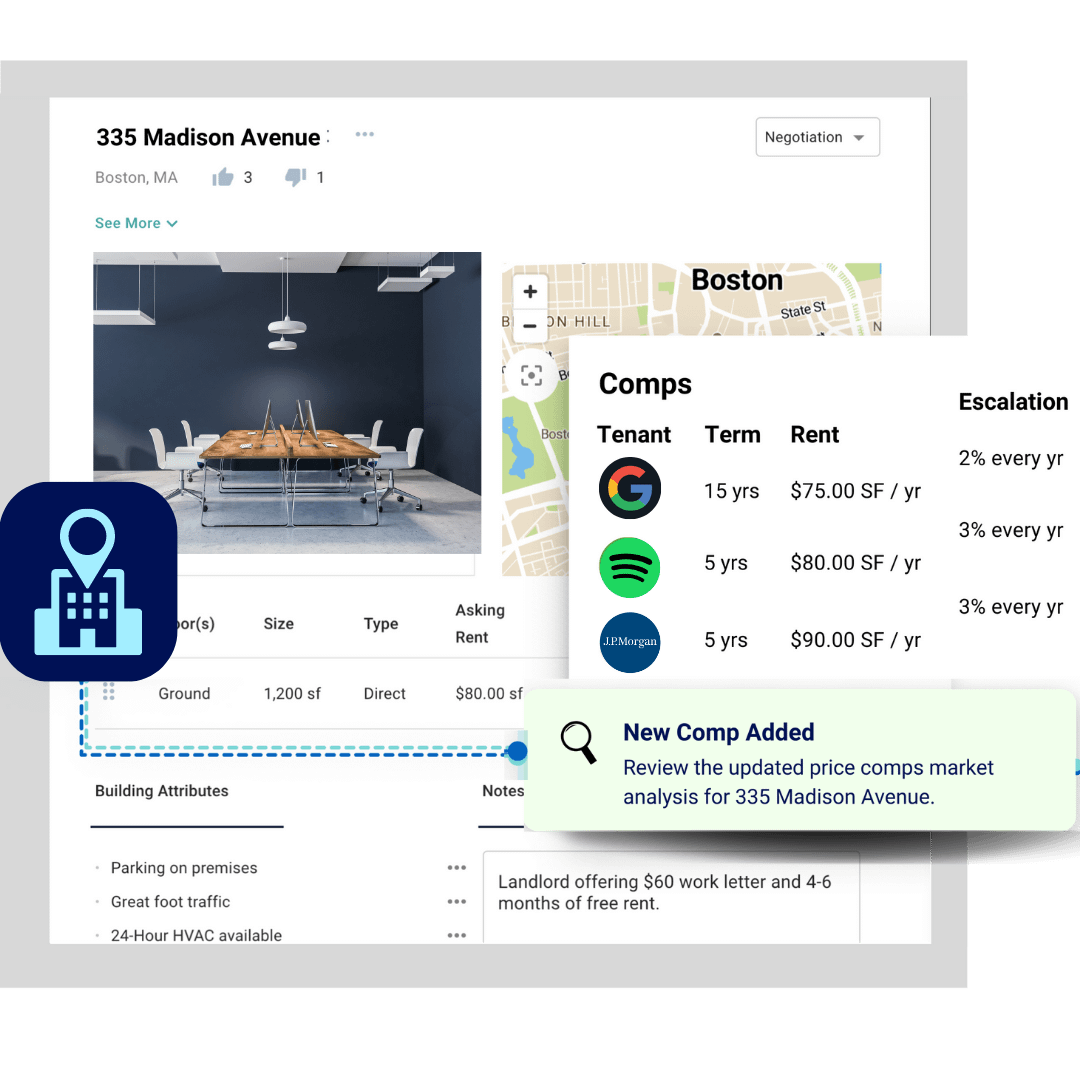Screen dimensions: 1080x1080
Task: Zoom out on the Boston map
Action: click(530, 326)
